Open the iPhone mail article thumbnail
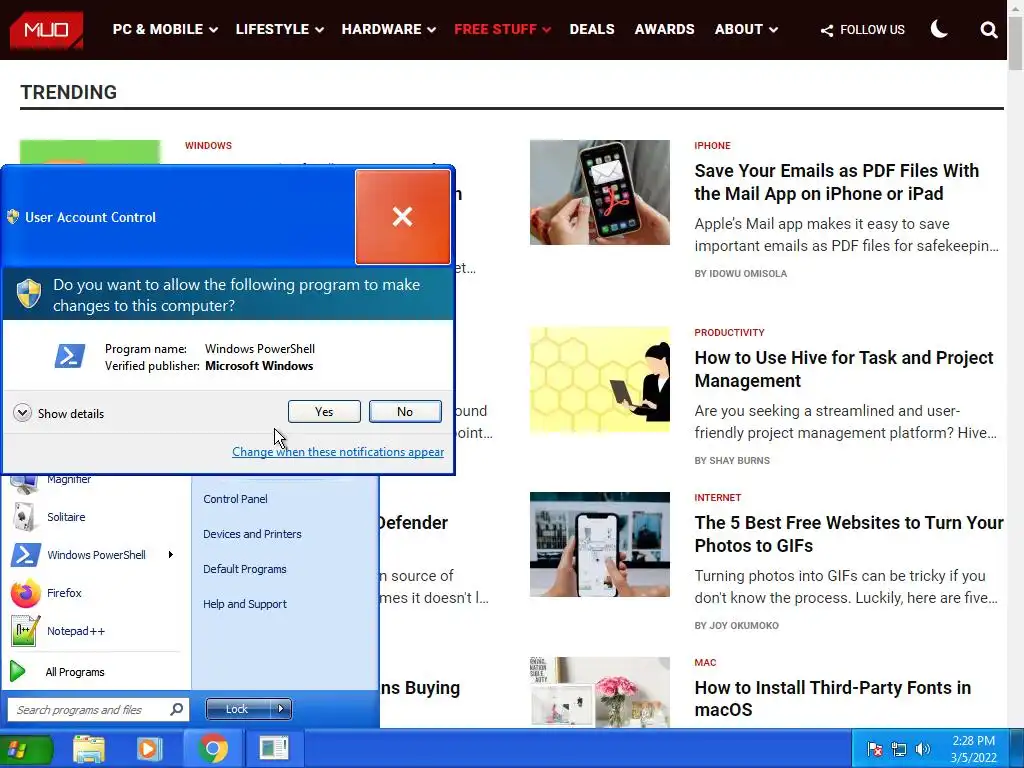1024x768 pixels. click(600, 192)
